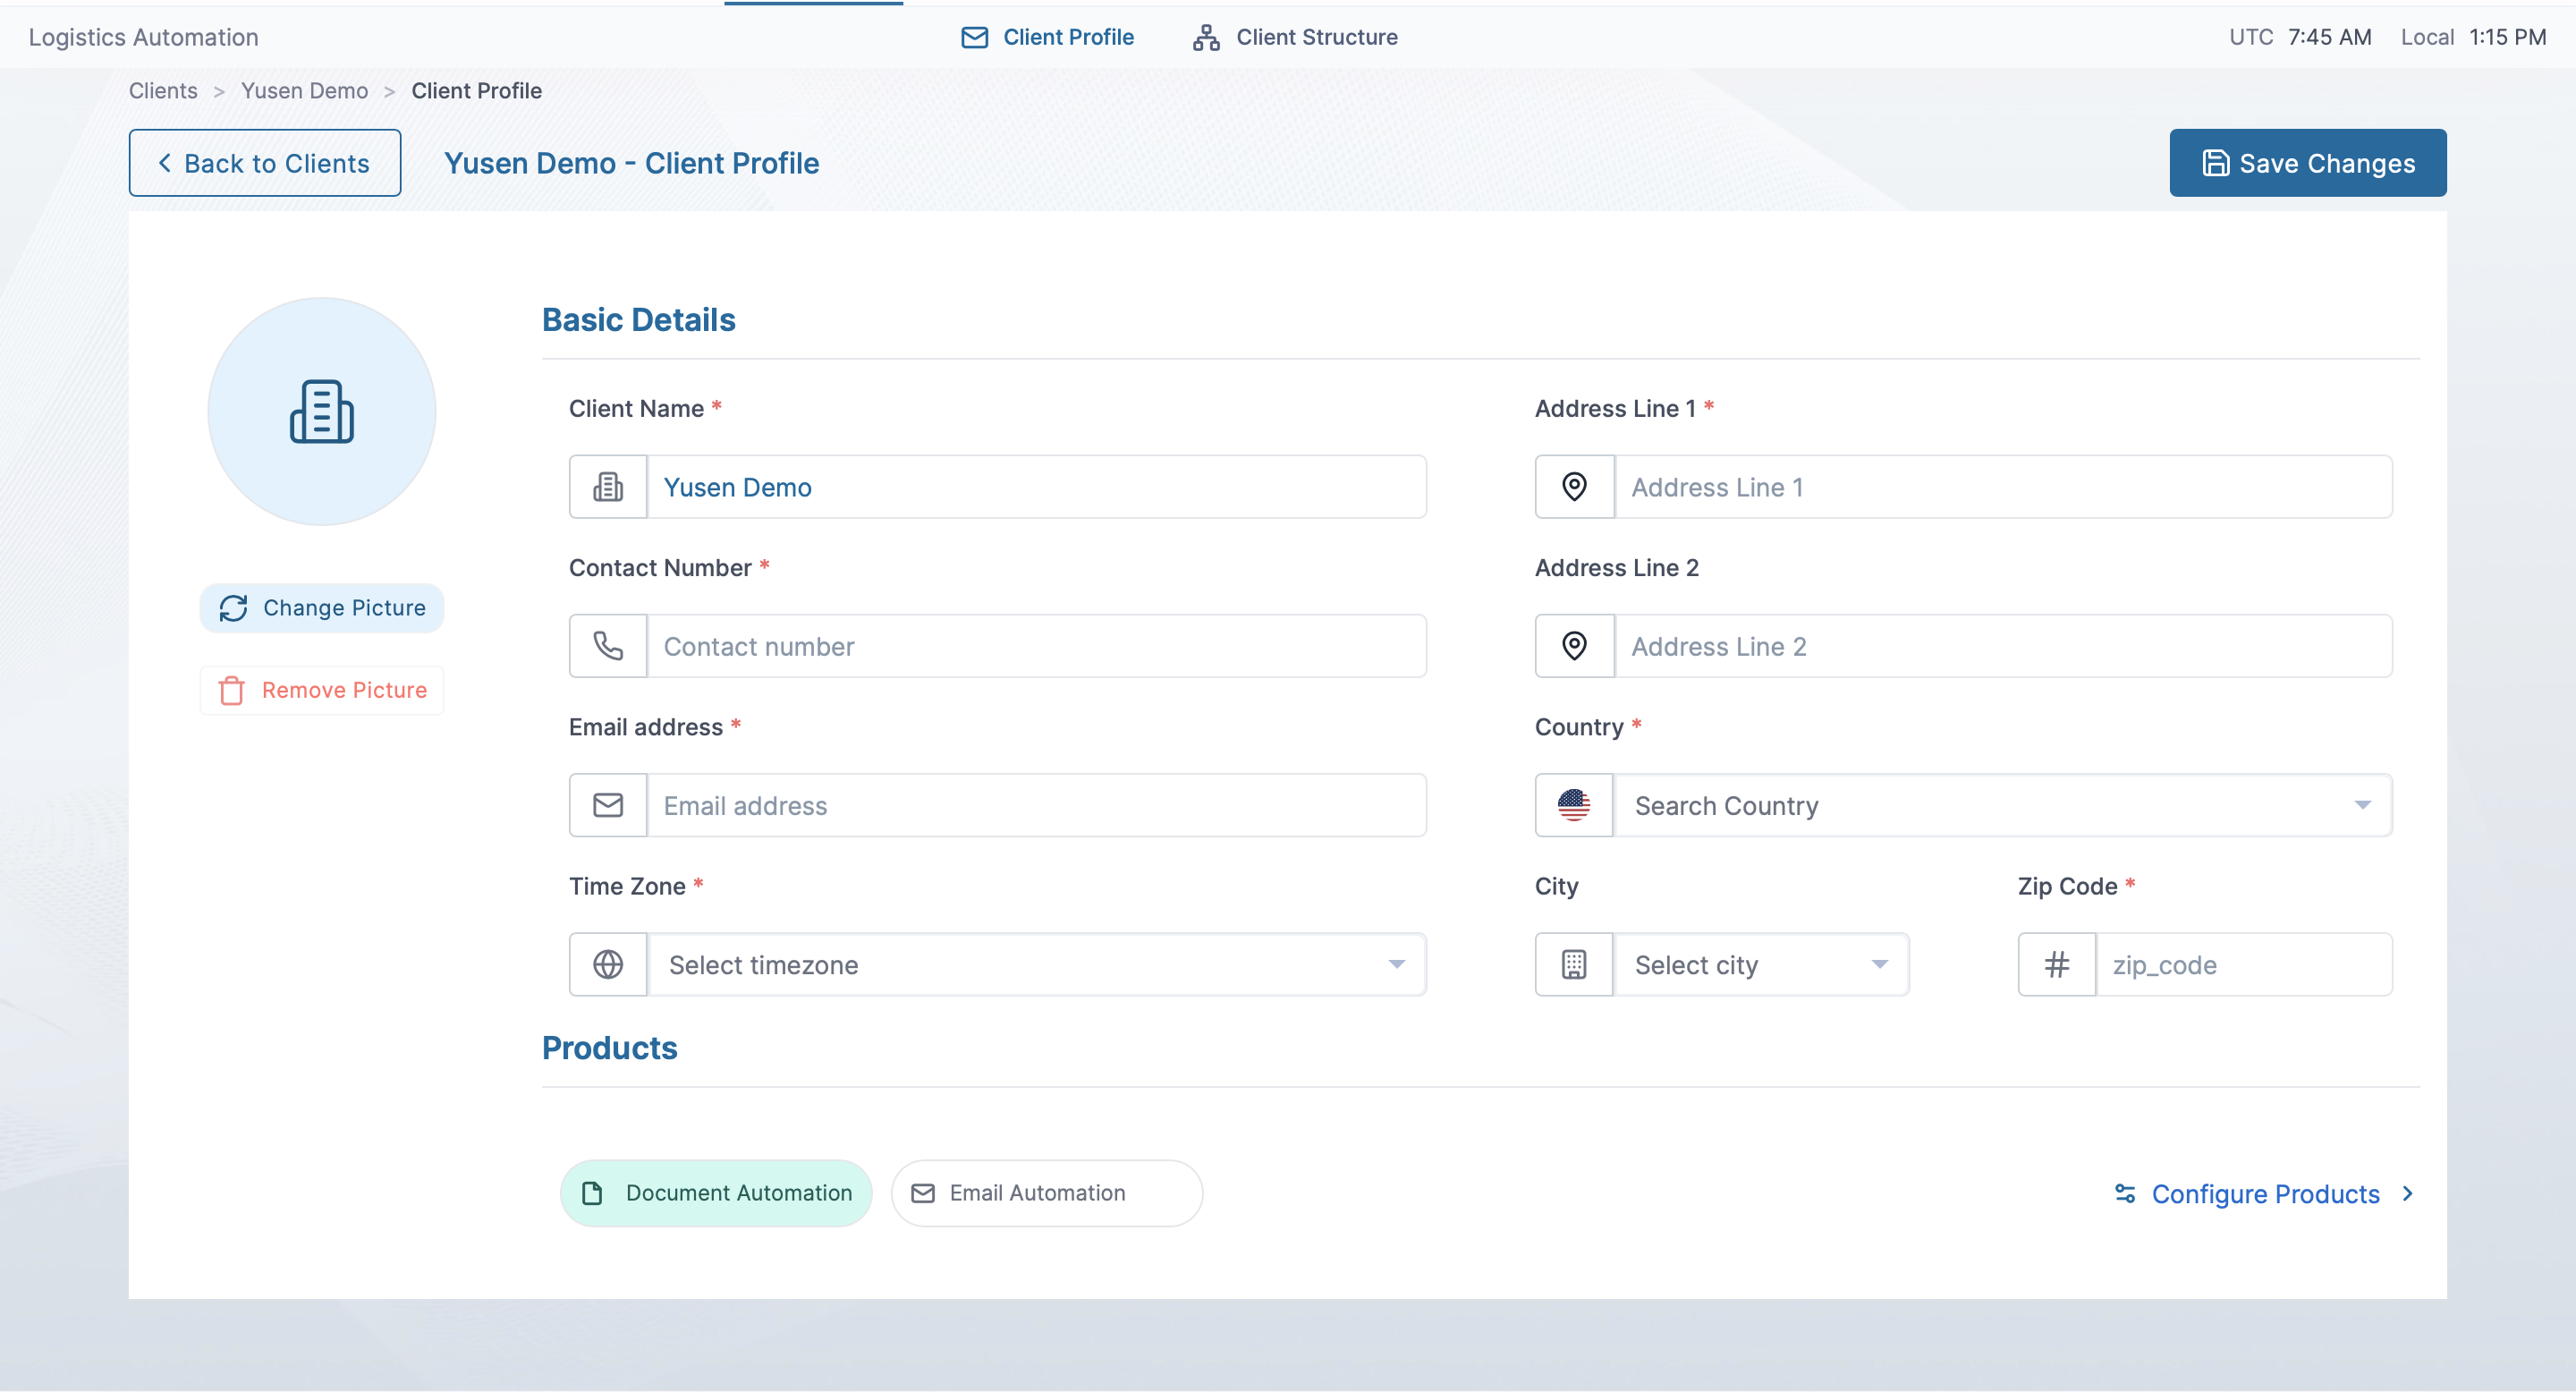Go back using Back to Clients button
The image size is (2576, 1392).
tap(265, 163)
